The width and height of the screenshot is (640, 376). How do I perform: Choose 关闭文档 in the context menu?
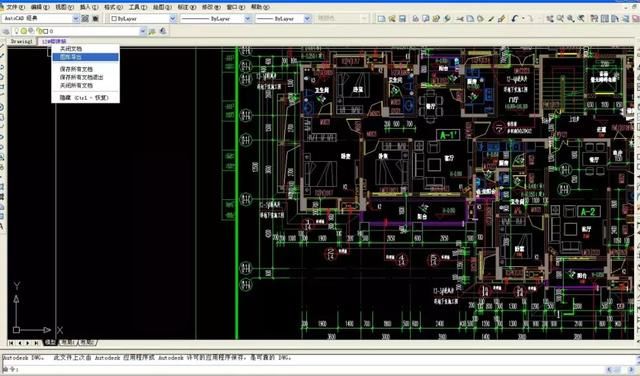[x=71, y=49]
